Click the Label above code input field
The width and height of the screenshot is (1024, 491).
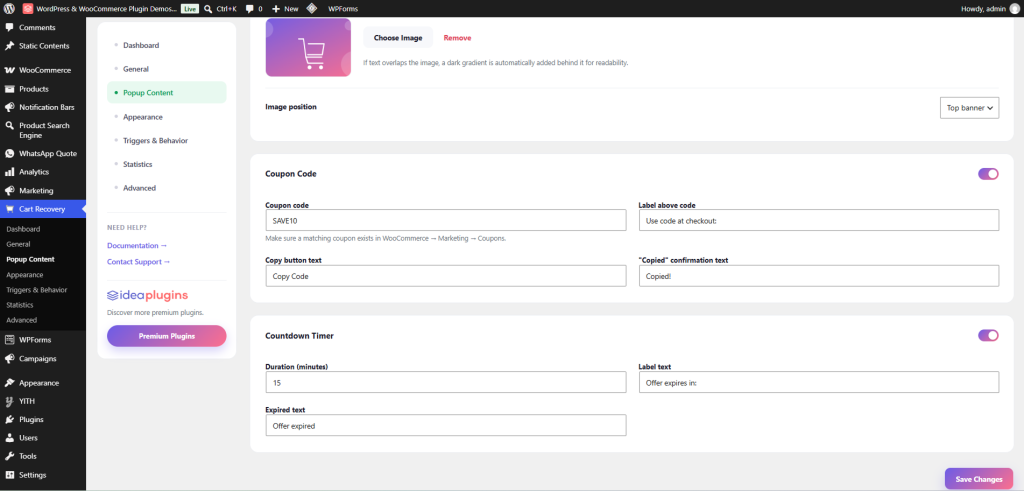pos(819,220)
